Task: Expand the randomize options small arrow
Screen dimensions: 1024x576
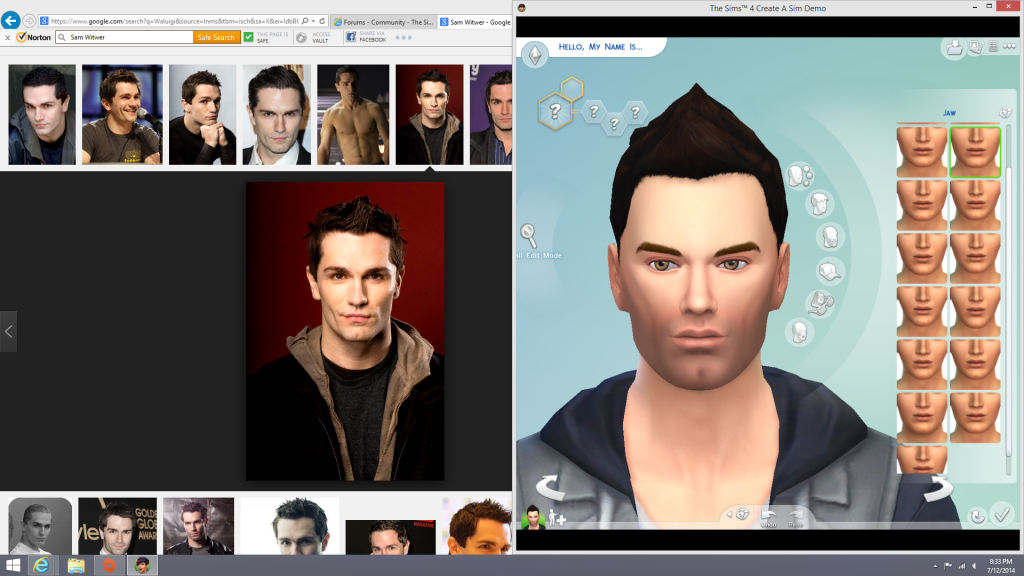Action: (x=729, y=515)
